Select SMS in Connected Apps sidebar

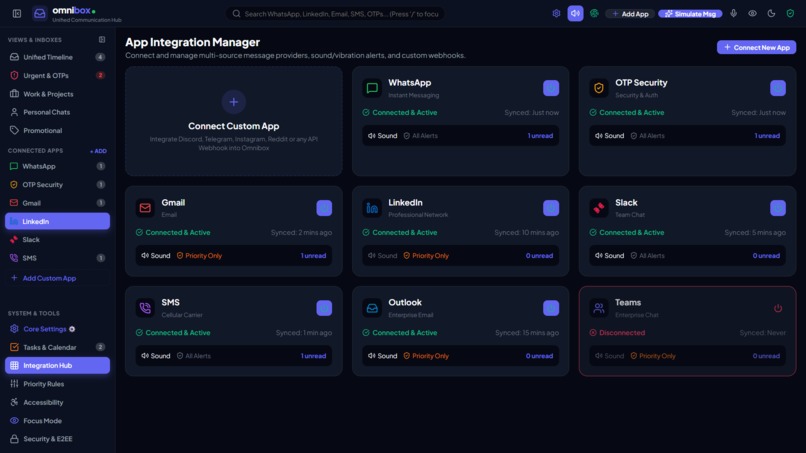57,258
